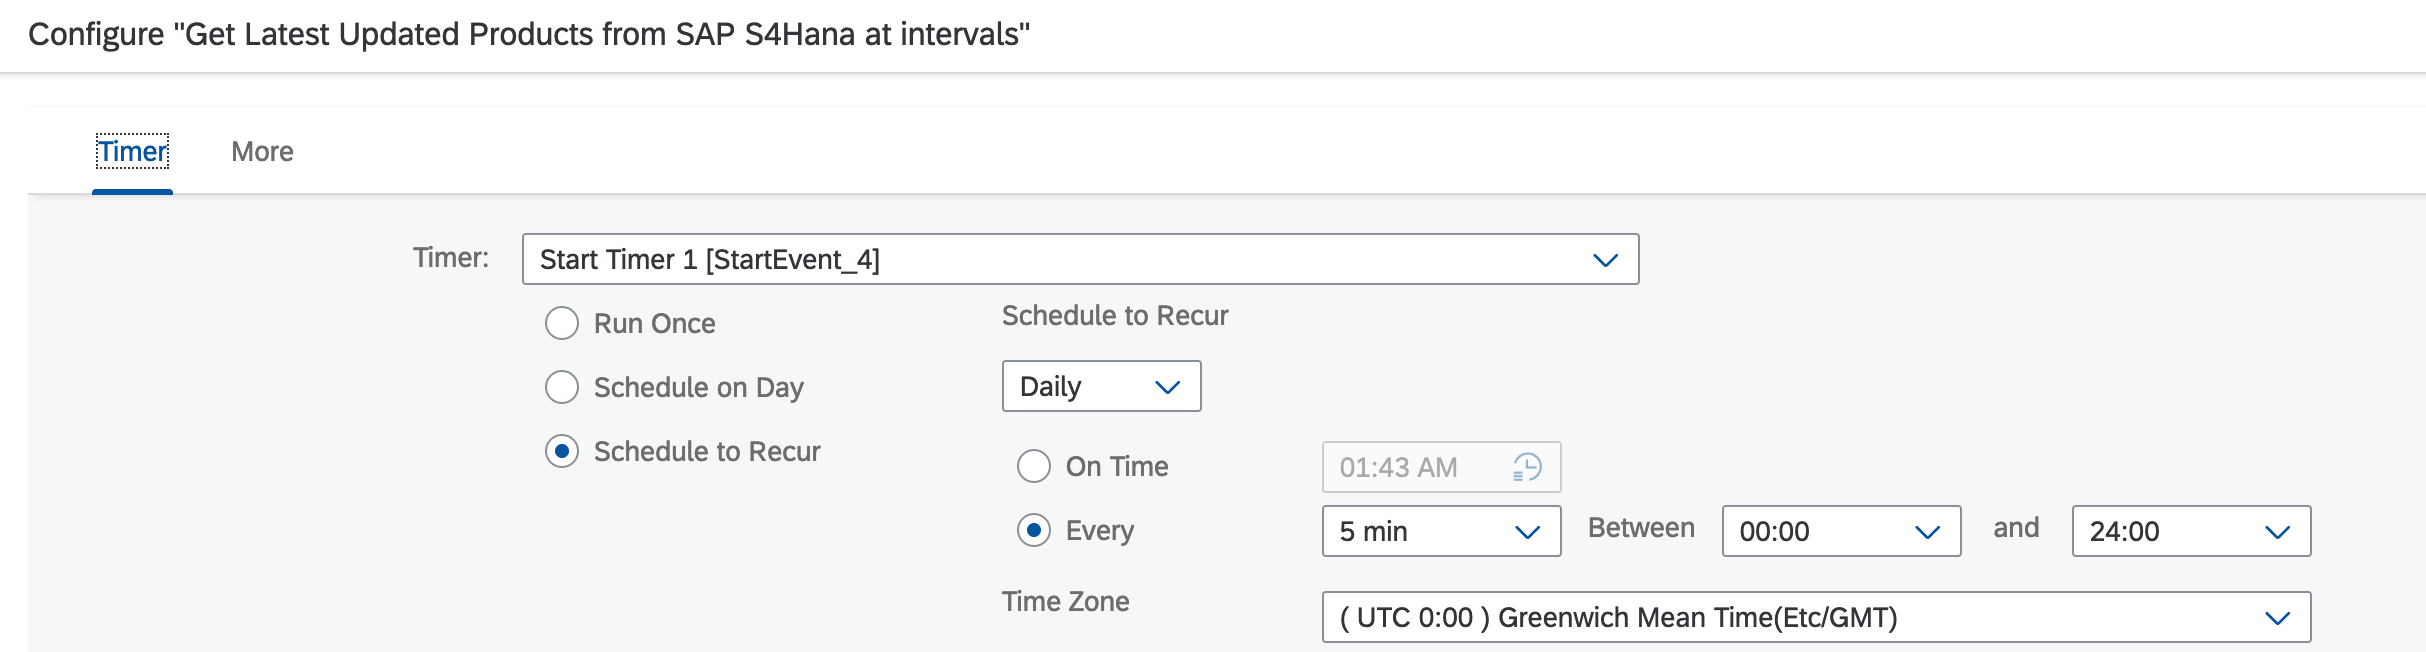This screenshot has height=652, width=2426.
Task: Click the Daily dropdown chevron
Action: pos(1165,386)
